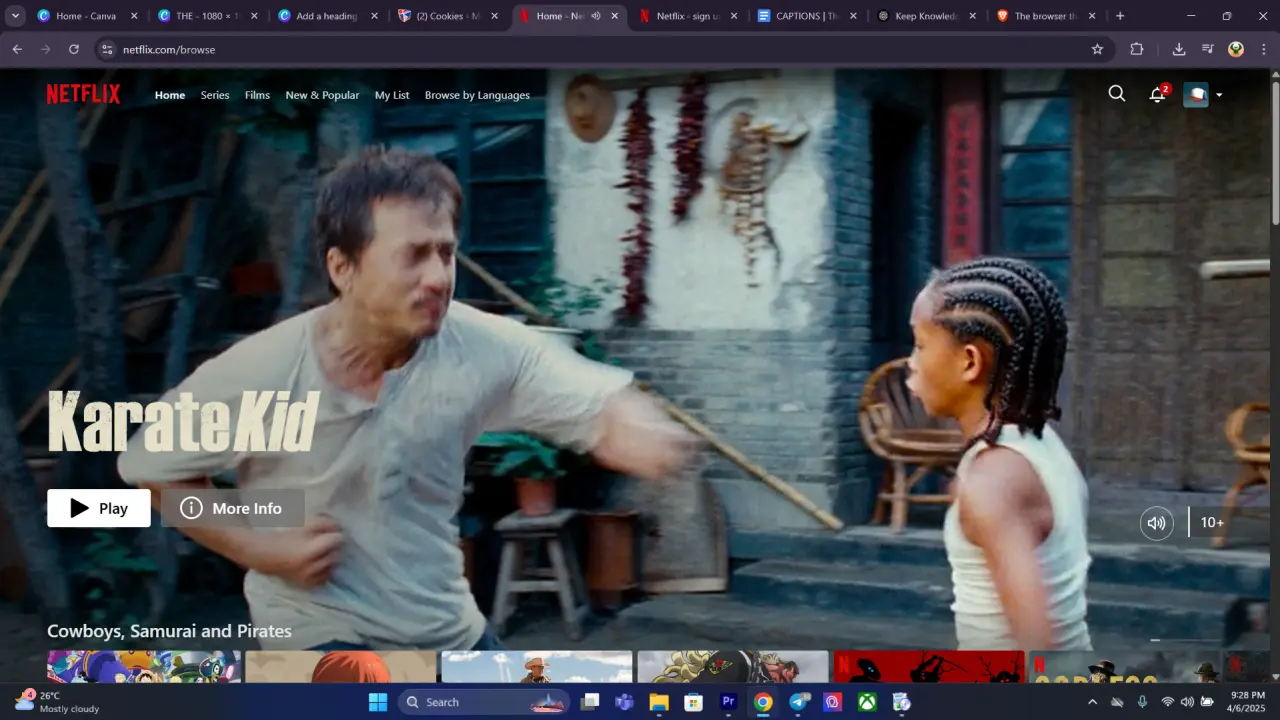Open the tab search dropdown arrow
This screenshot has height=720, width=1280.
(15, 16)
